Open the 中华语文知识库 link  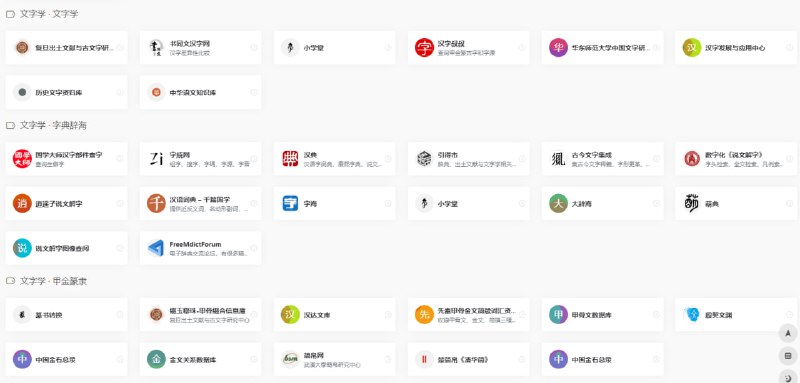(x=193, y=93)
